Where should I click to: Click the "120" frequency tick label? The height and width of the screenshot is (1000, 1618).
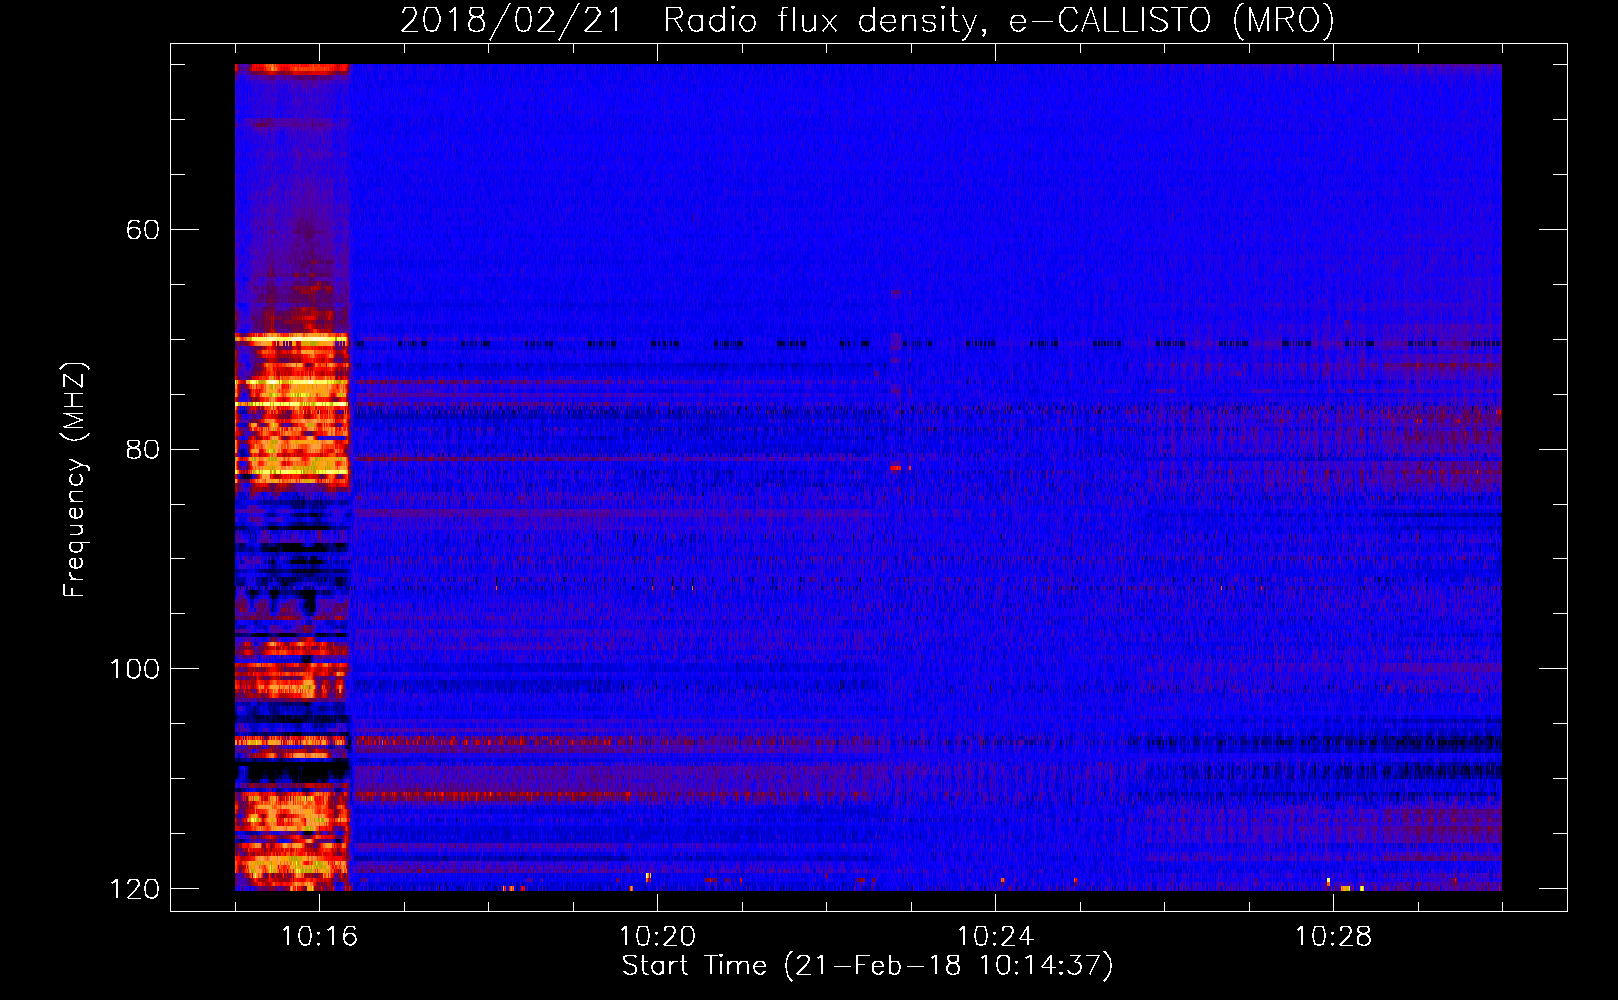[134, 889]
